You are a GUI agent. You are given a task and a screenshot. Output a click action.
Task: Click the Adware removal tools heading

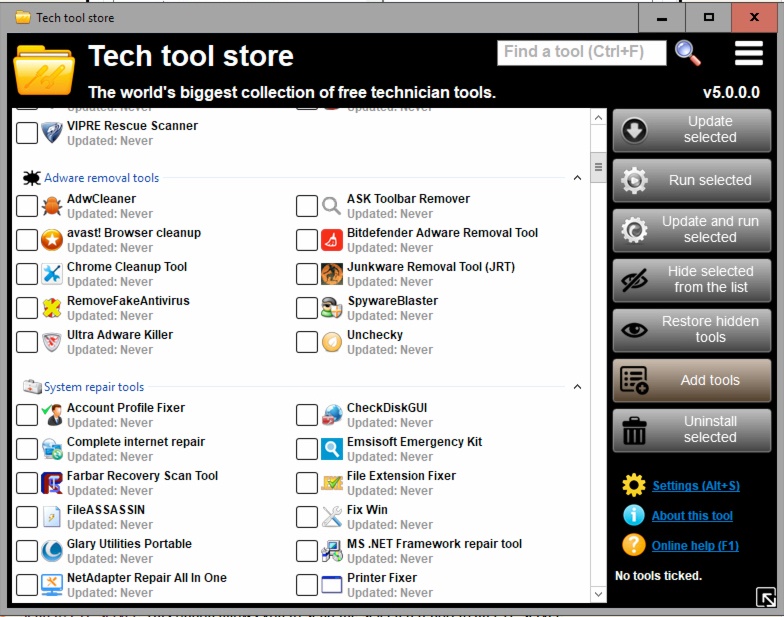[x=102, y=178]
